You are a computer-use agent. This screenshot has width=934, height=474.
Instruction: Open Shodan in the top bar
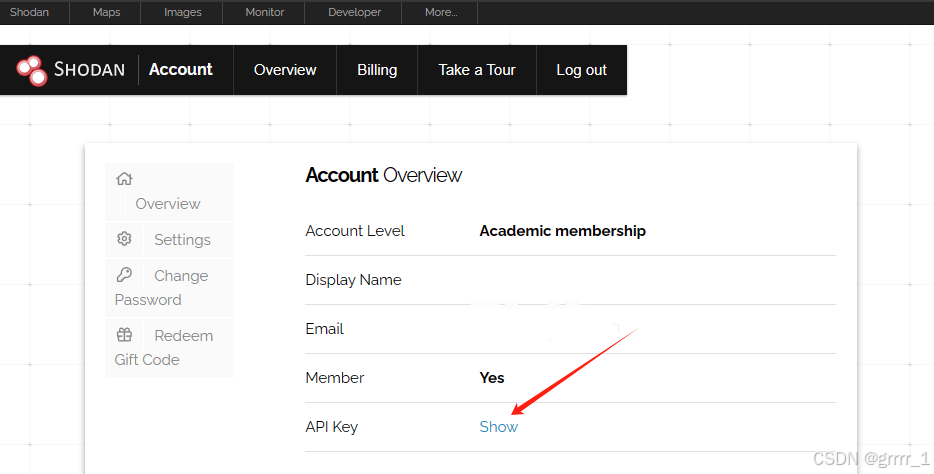click(x=29, y=12)
